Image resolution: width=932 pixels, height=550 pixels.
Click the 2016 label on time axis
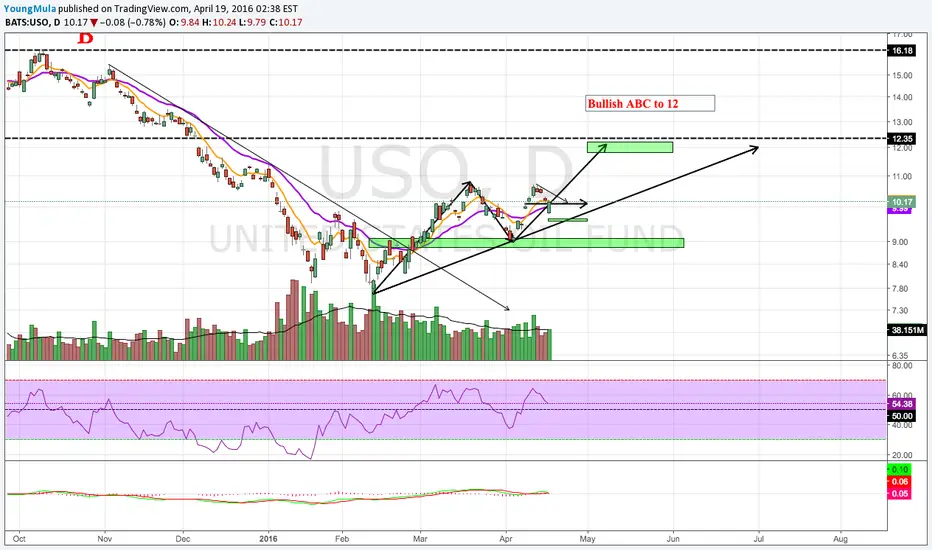[x=269, y=539]
